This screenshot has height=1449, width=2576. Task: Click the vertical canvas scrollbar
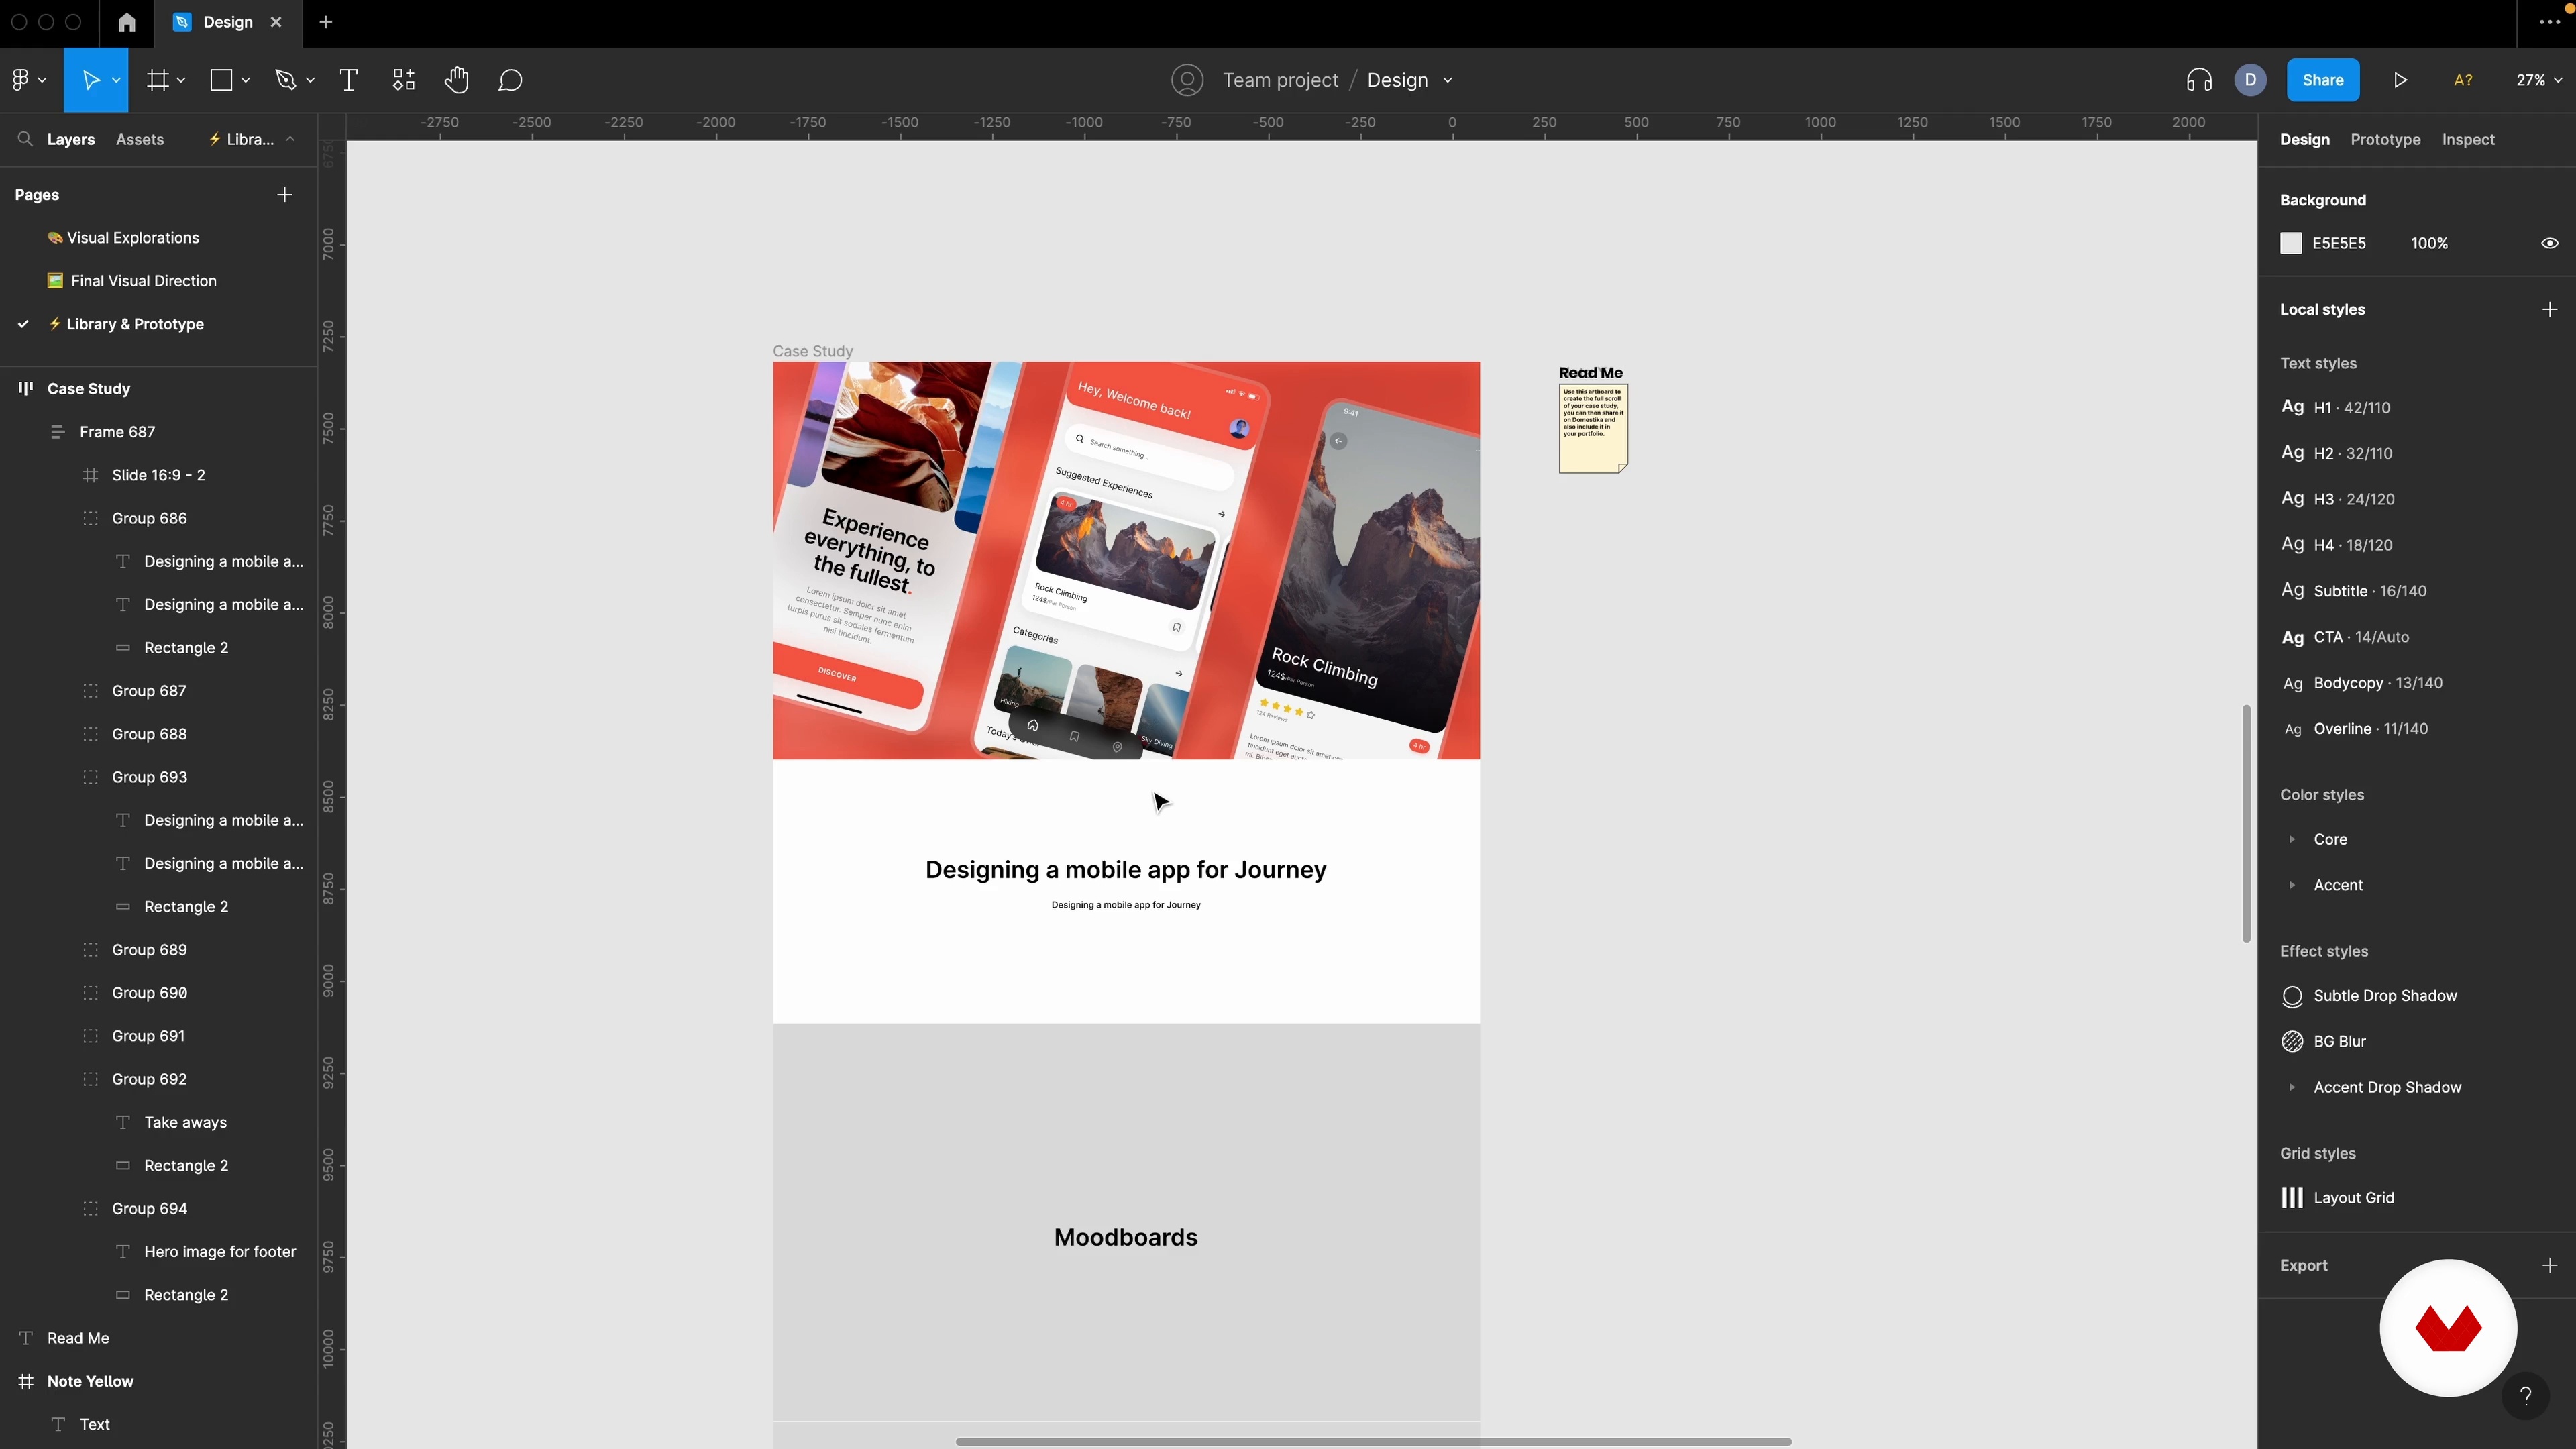point(2246,823)
